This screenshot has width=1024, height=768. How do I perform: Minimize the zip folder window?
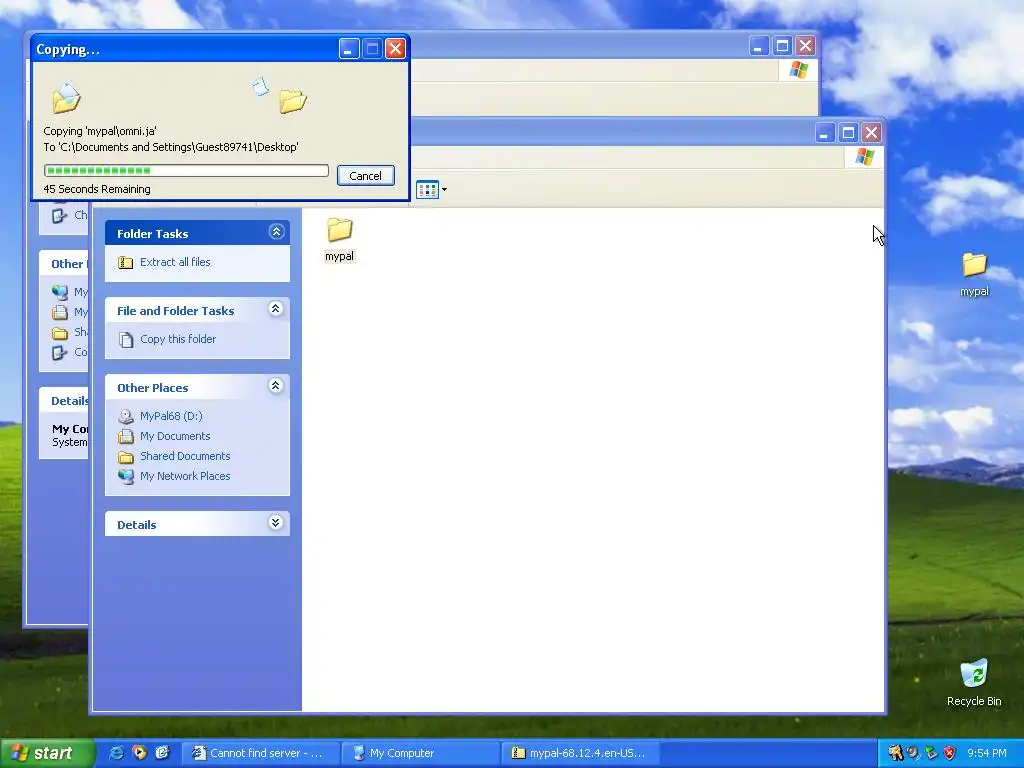pos(824,133)
